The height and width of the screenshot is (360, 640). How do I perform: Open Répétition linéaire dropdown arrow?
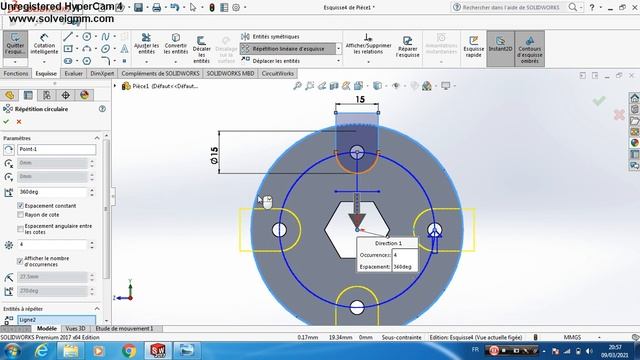coord(338,49)
